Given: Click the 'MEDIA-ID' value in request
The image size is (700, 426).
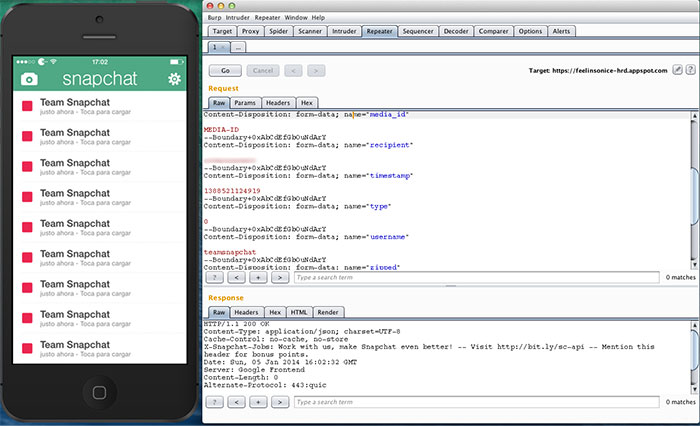Looking at the screenshot, I should [x=221, y=129].
